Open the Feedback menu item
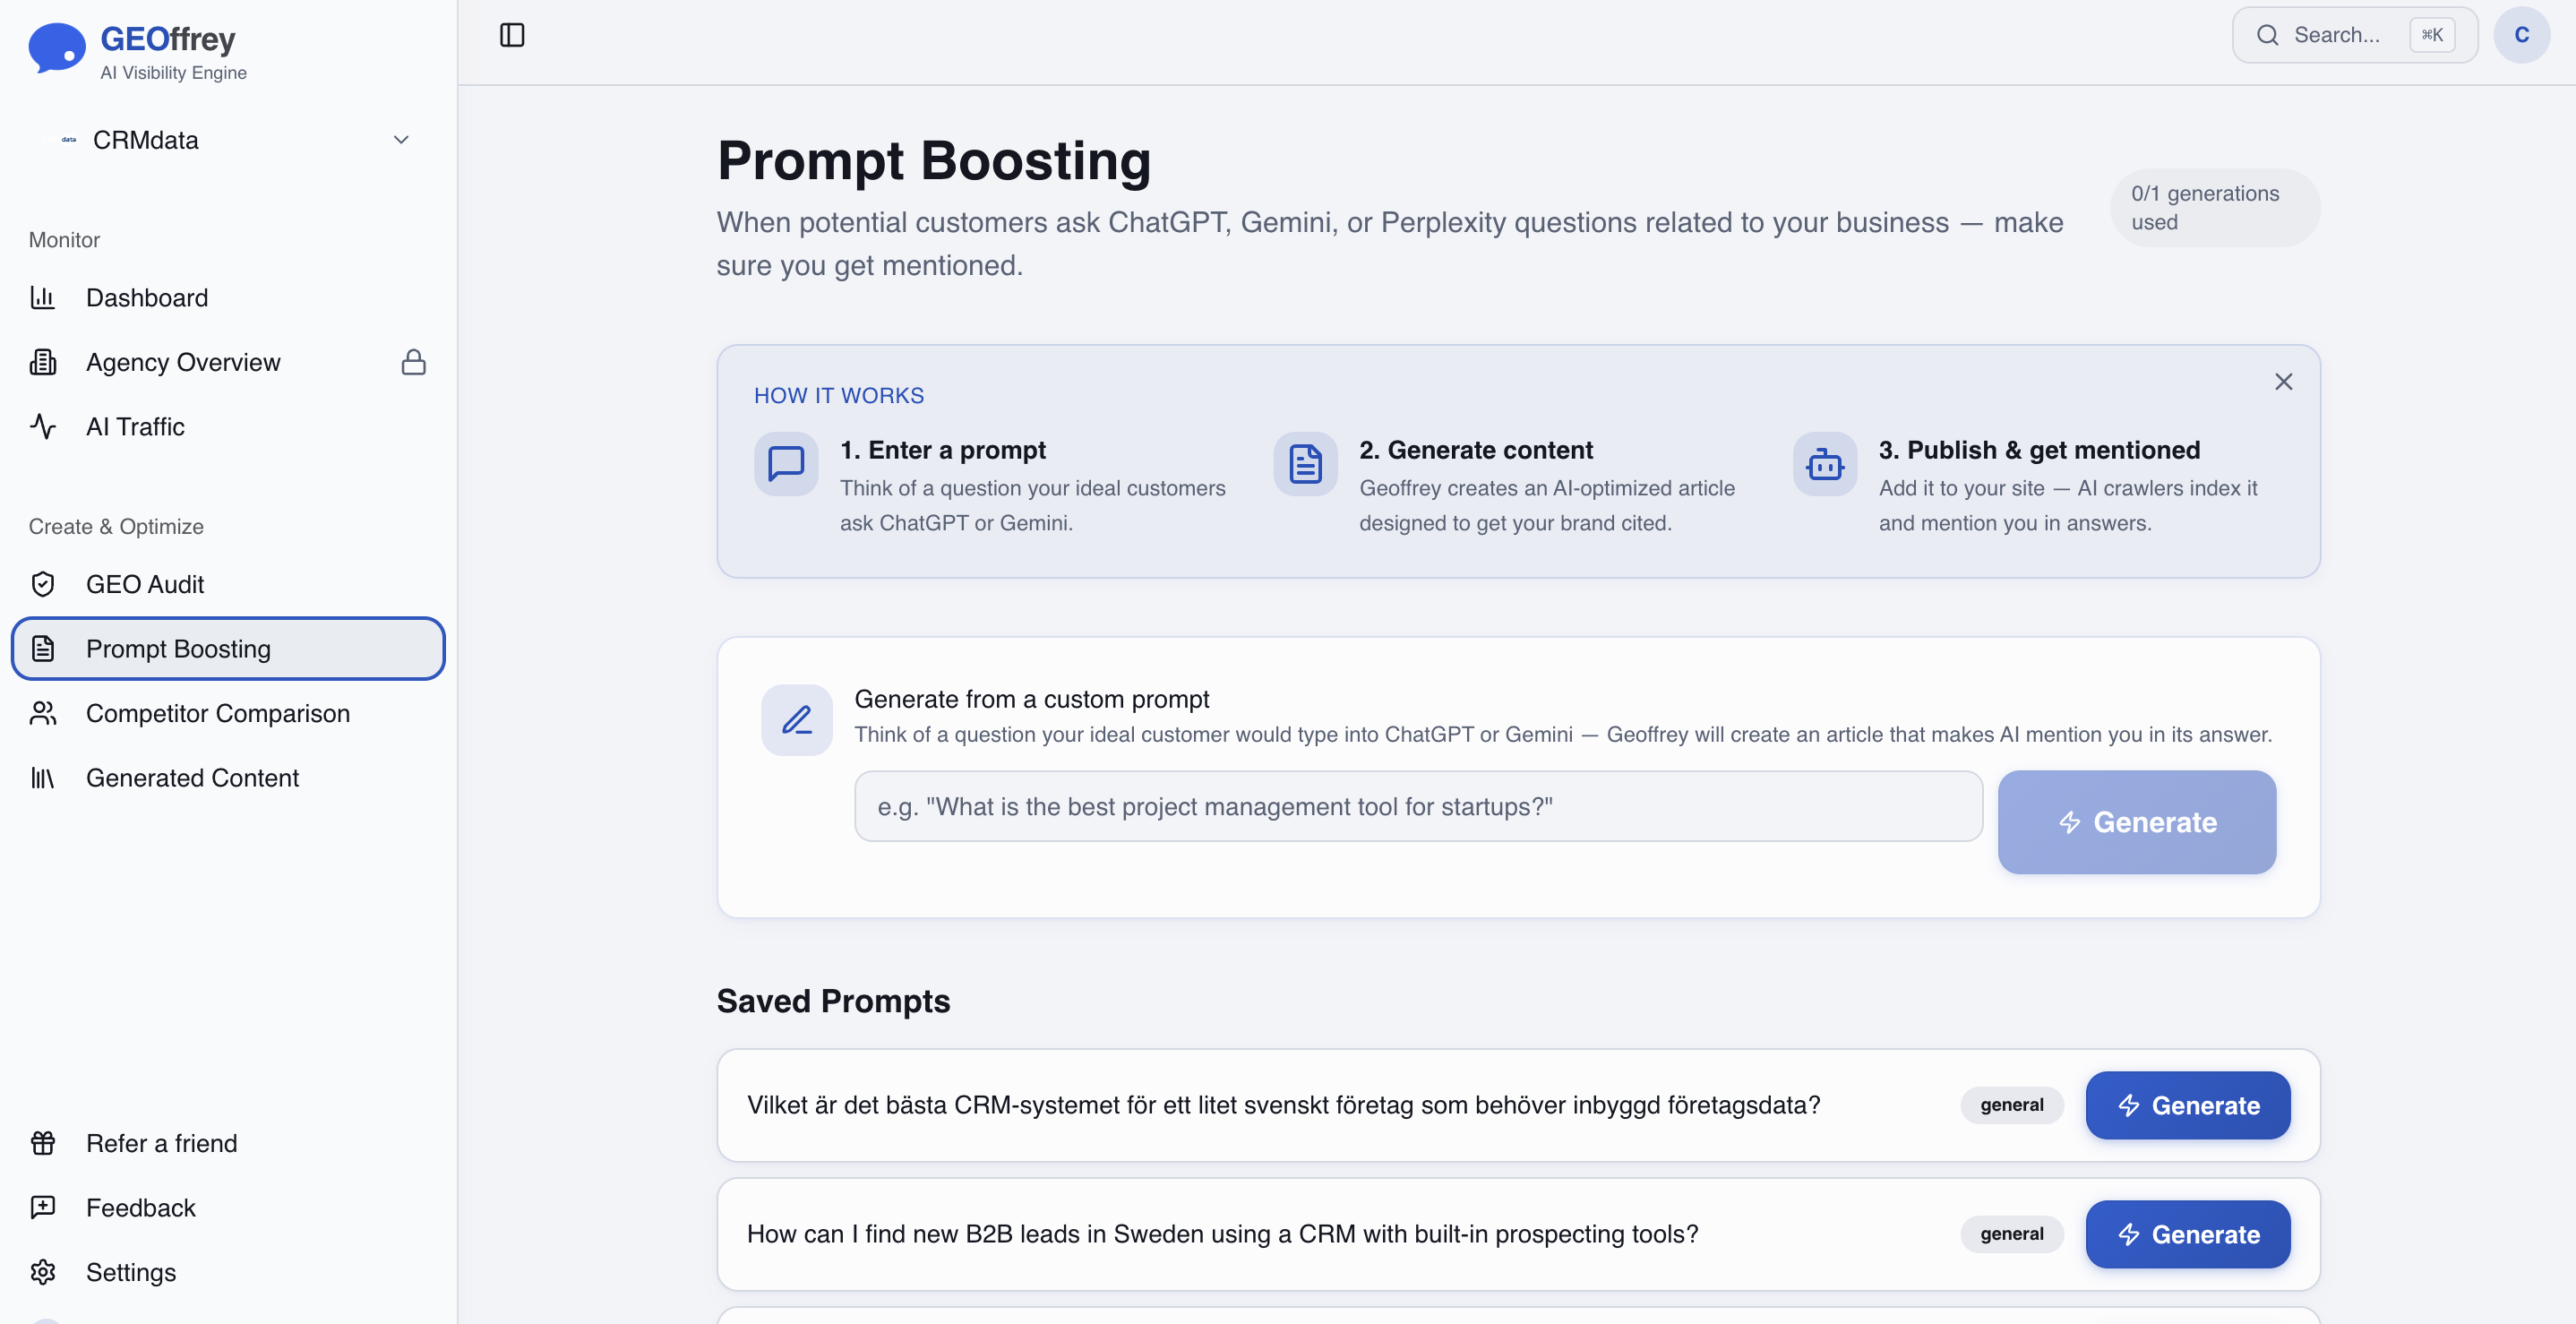Screen dimensions: 2576x1324 [x=140, y=1208]
